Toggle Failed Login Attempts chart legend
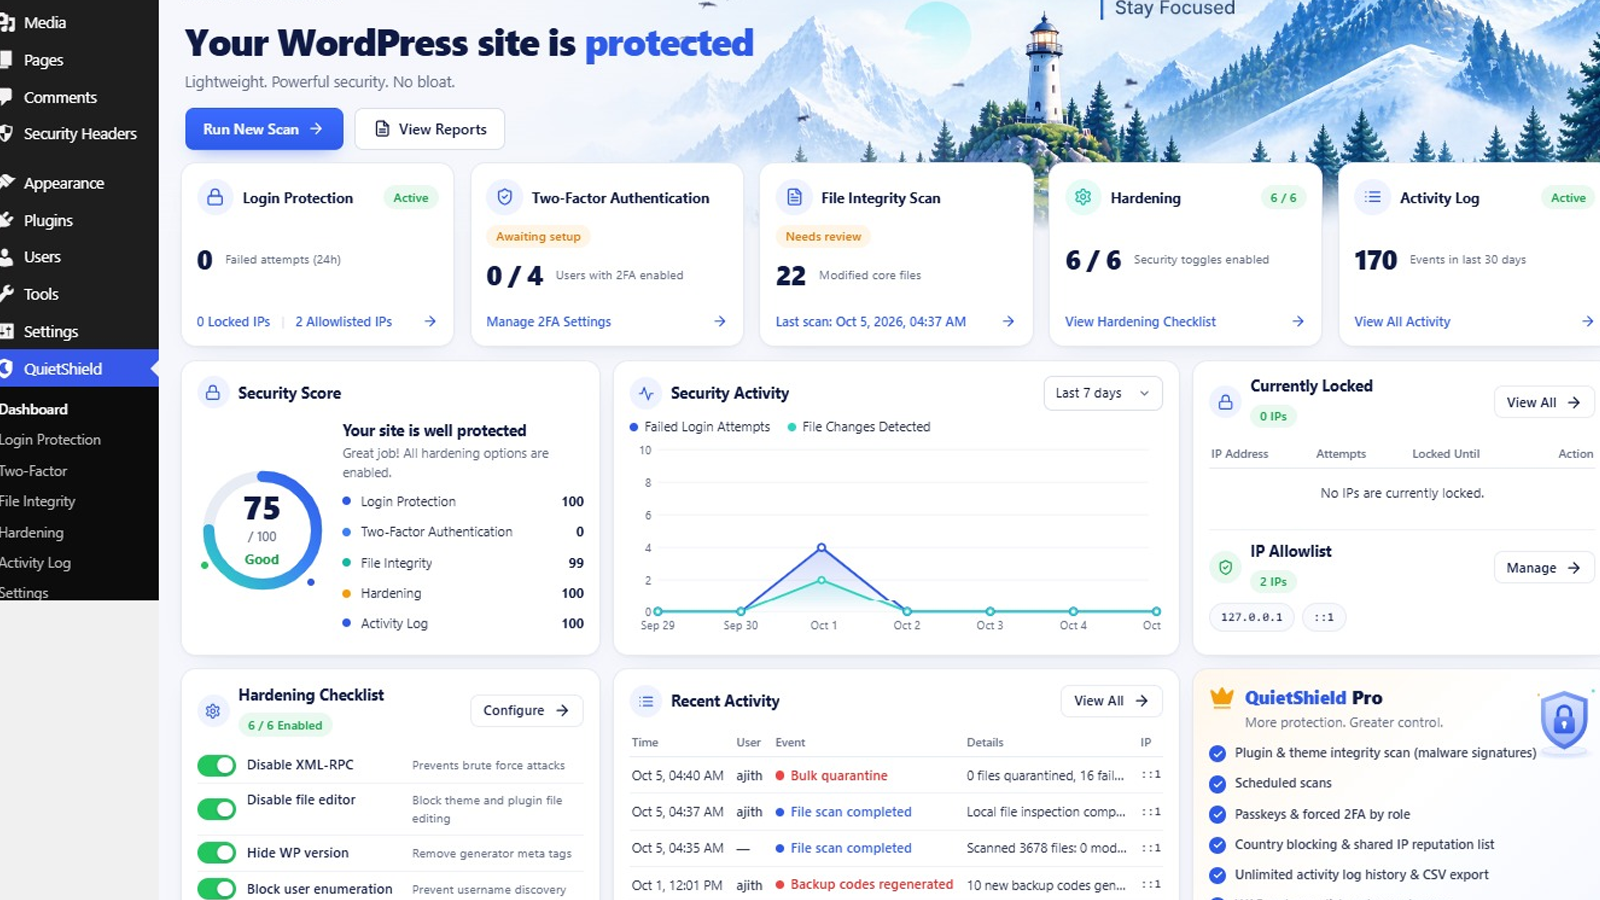 click(x=700, y=426)
